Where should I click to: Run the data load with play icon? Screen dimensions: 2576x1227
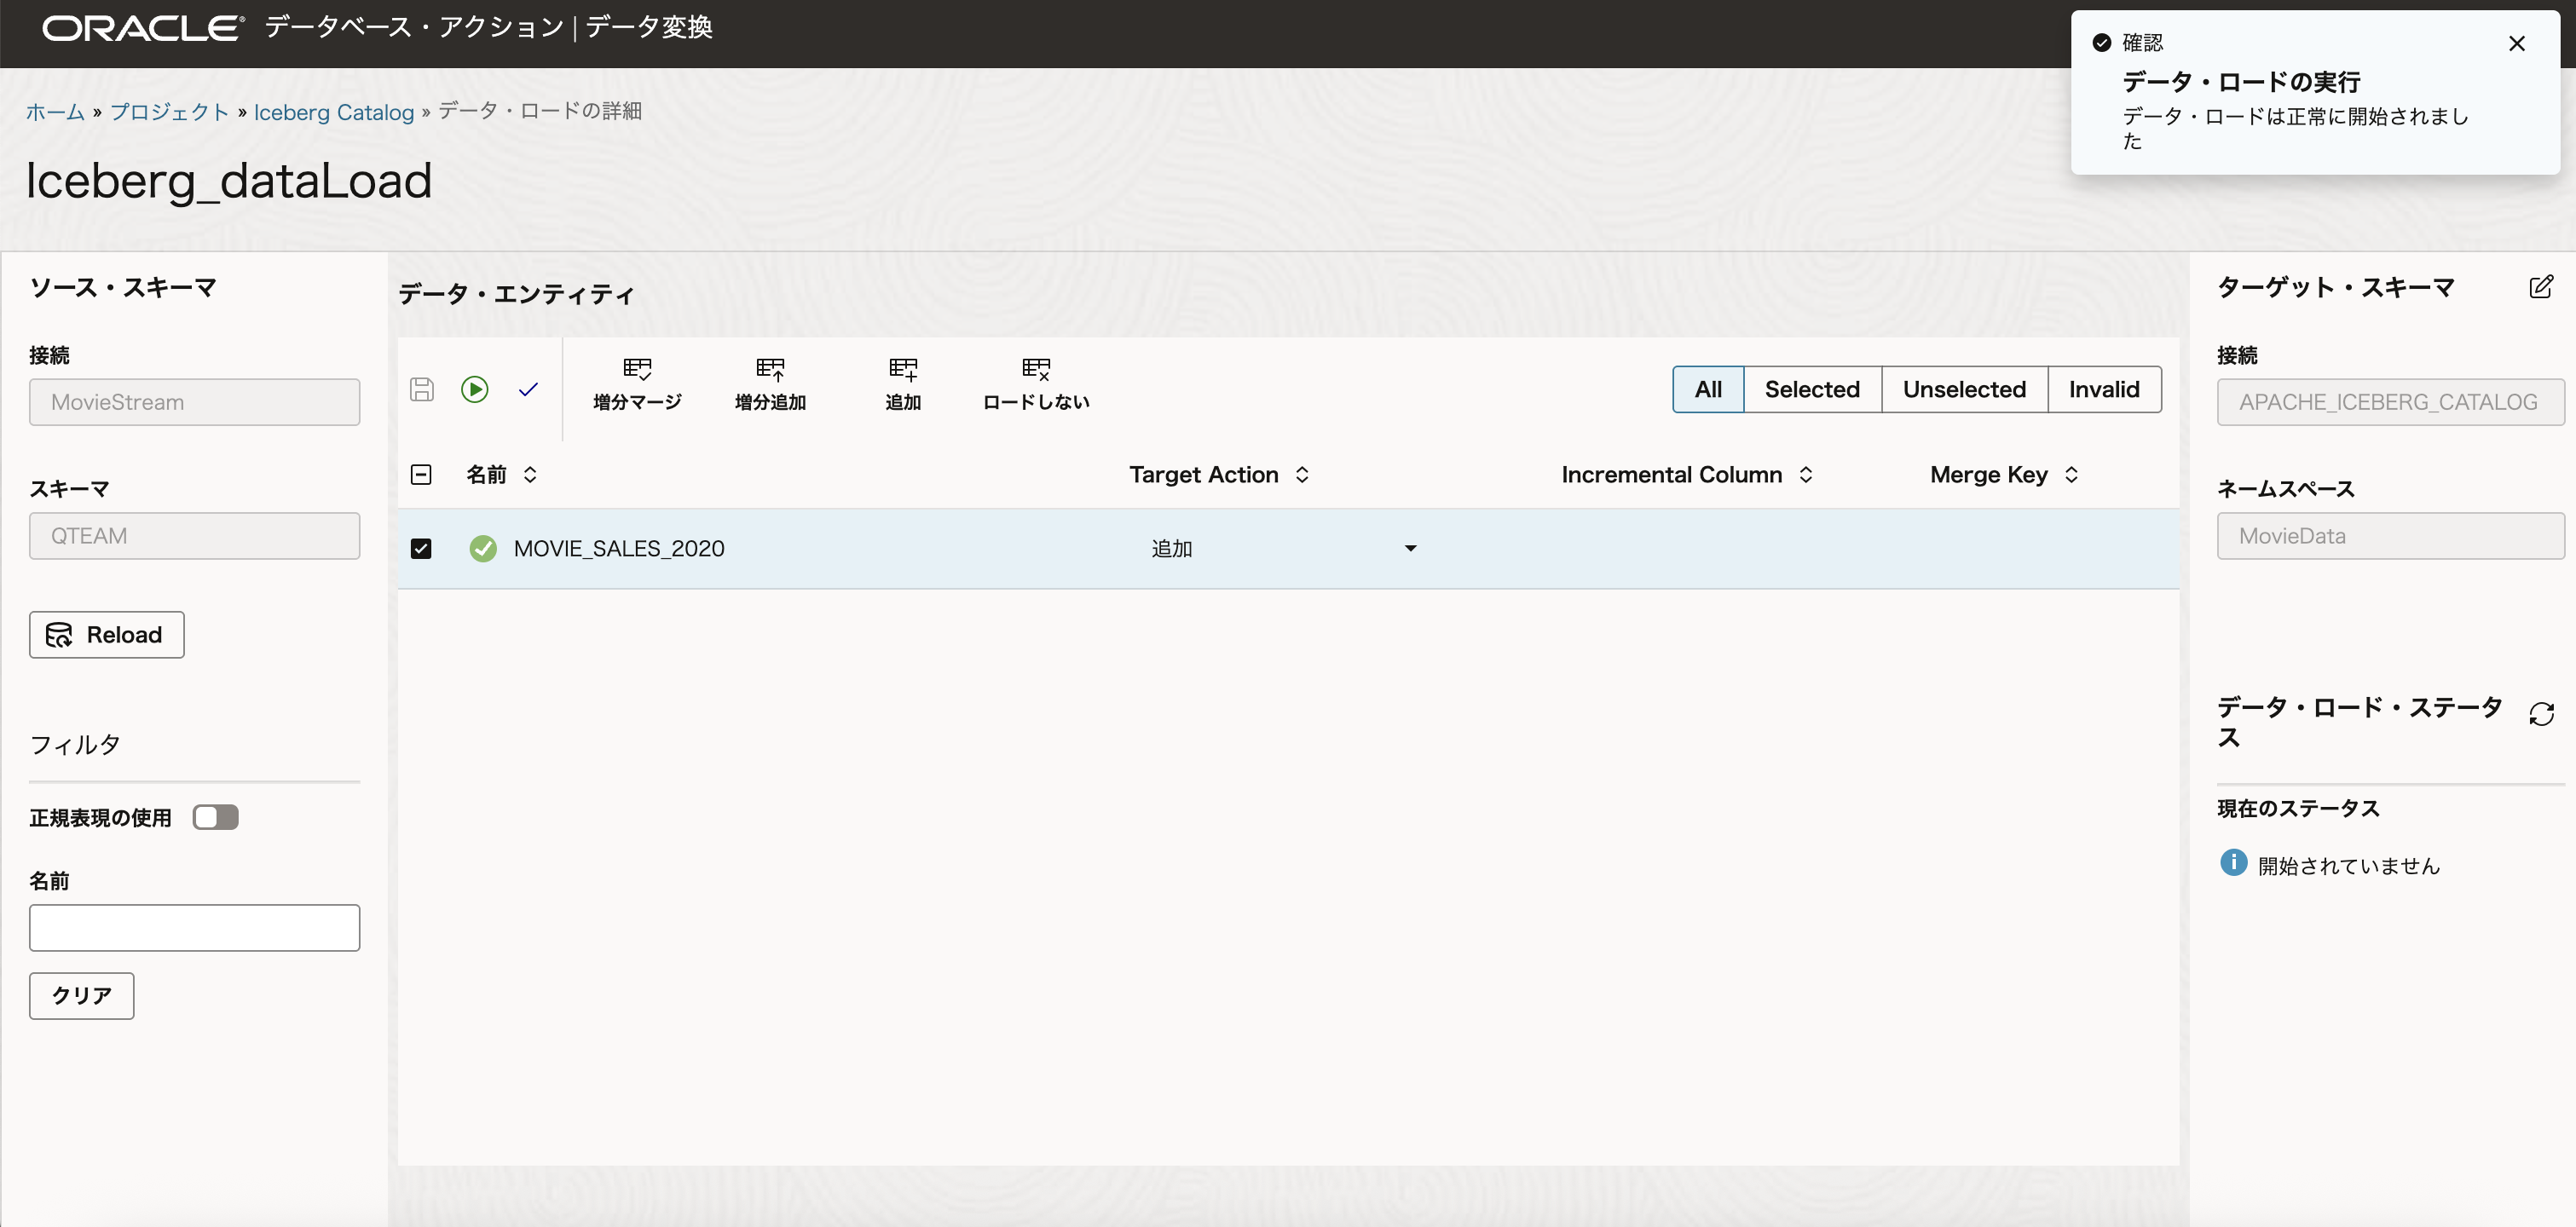[x=475, y=389]
